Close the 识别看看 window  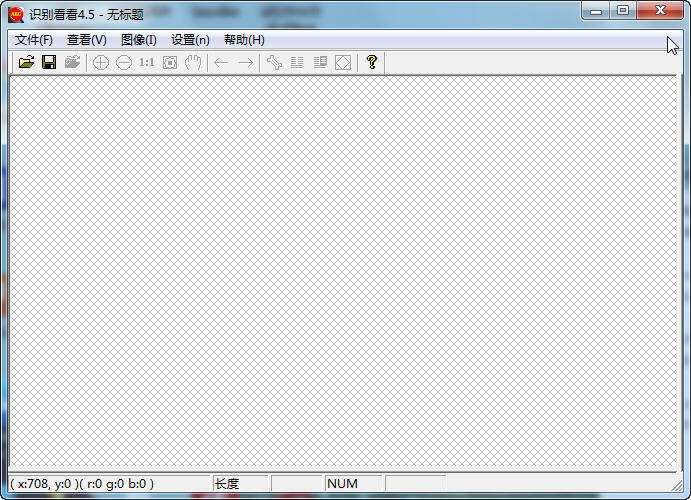(x=660, y=11)
